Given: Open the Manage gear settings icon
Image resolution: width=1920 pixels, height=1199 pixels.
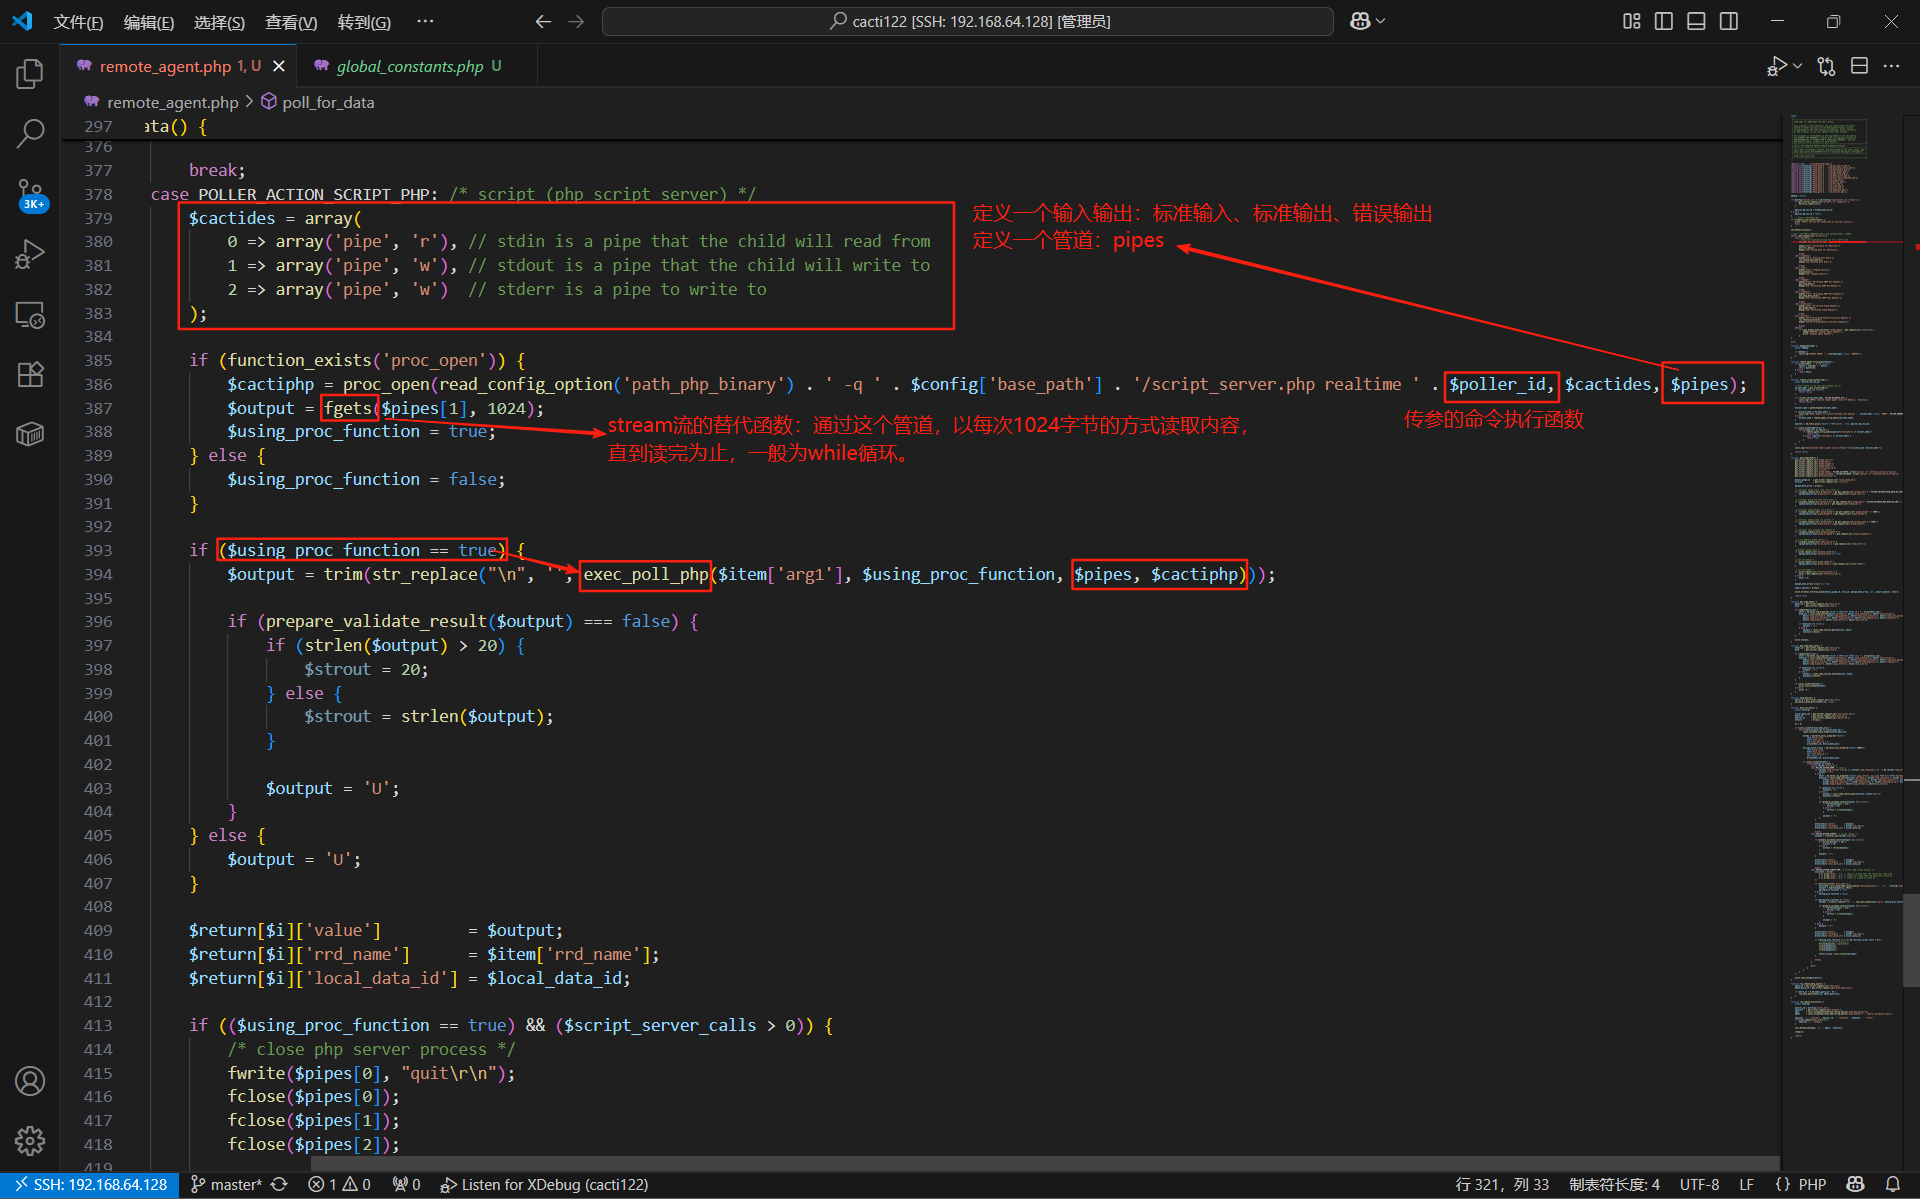Looking at the screenshot, I should [30, 1140].
